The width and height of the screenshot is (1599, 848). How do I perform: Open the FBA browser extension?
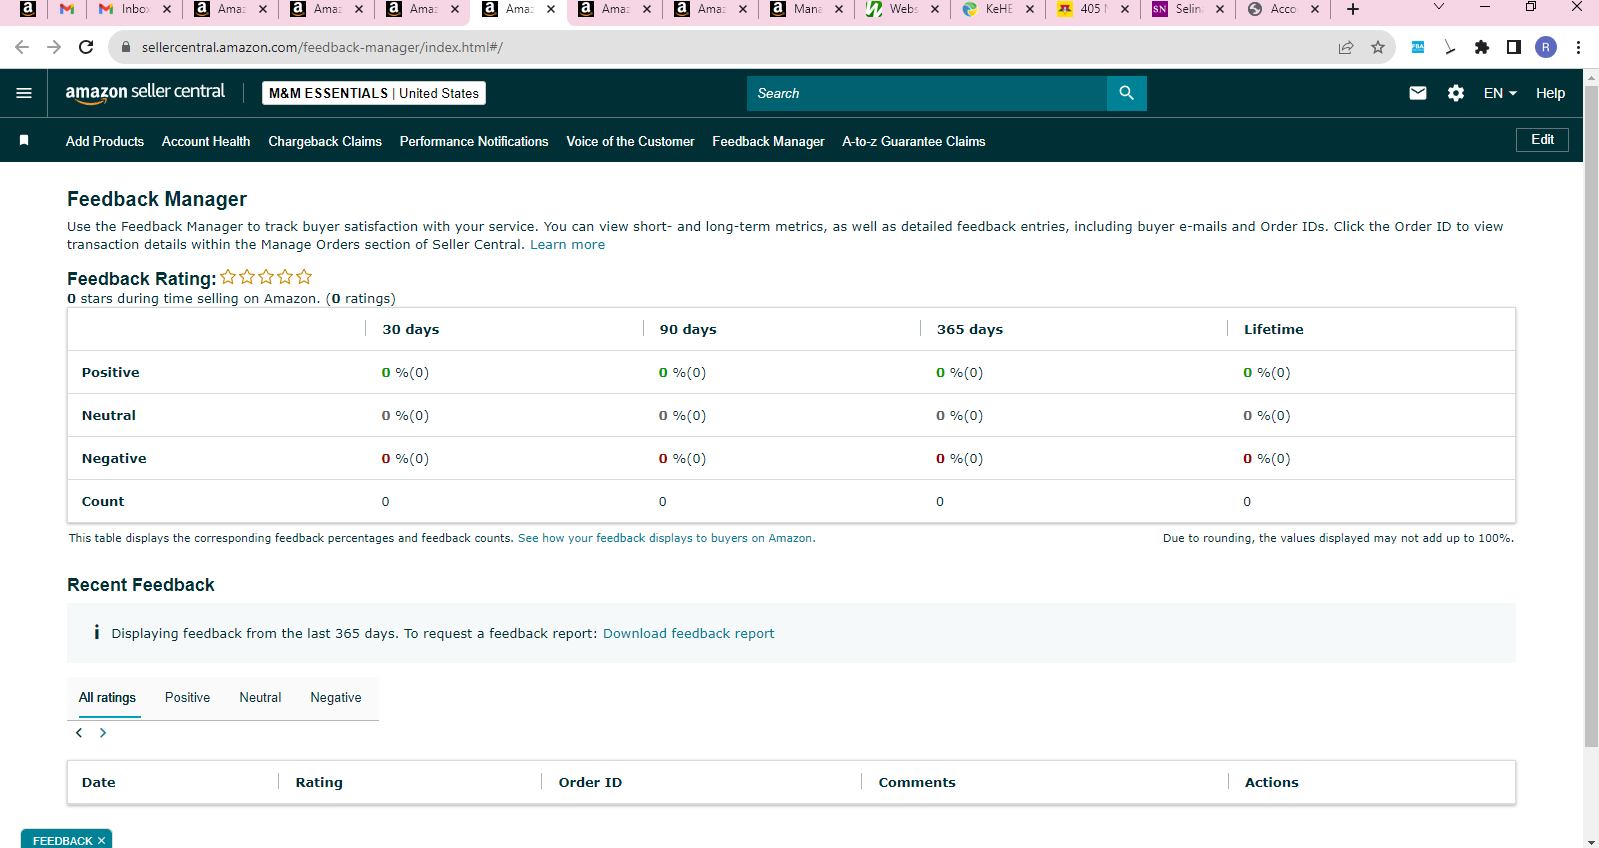click(x=1418, y=47)
